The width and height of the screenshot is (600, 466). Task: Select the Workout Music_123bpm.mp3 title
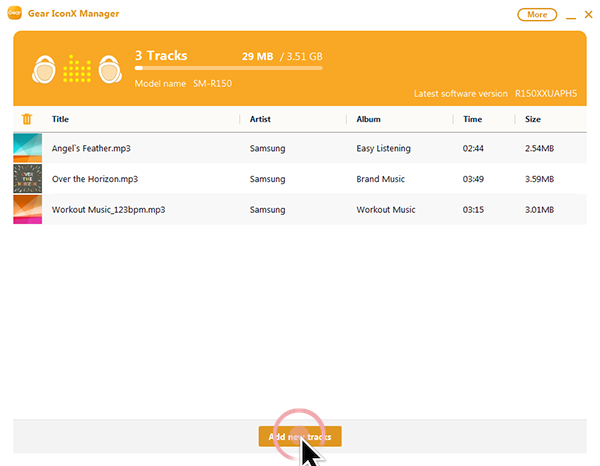(x=109, y=210)
